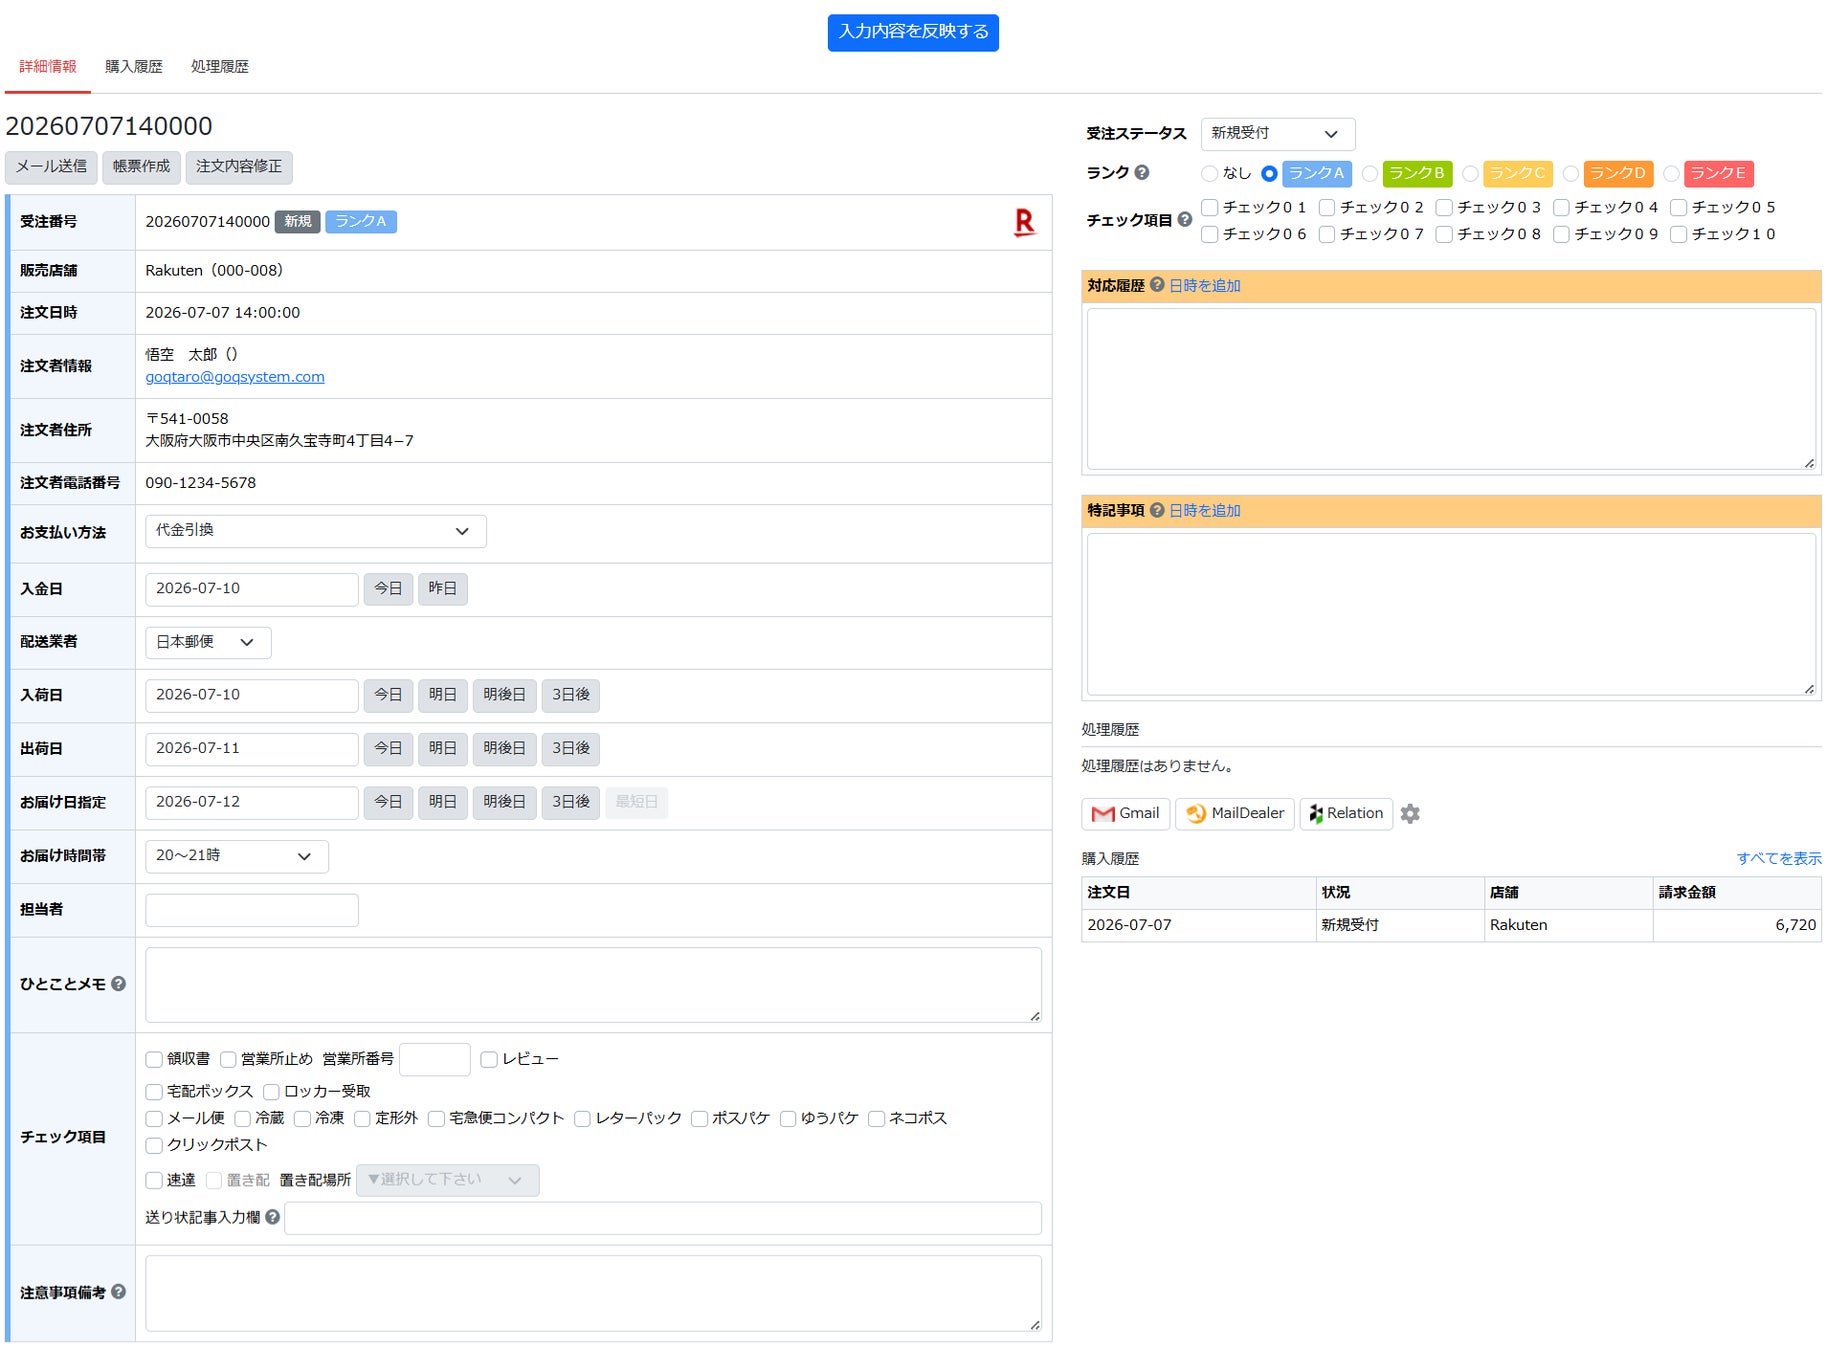Click help icon next to 注意事項備考
The height and width of the screenshot is (1350, 1826).
coord(118,1292)
